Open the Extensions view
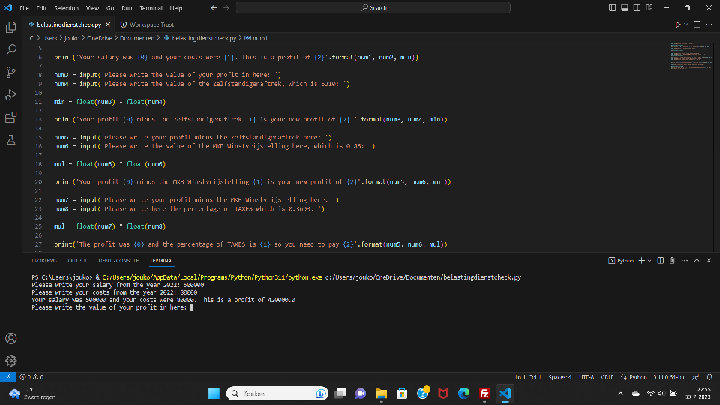 coord(11,118)
